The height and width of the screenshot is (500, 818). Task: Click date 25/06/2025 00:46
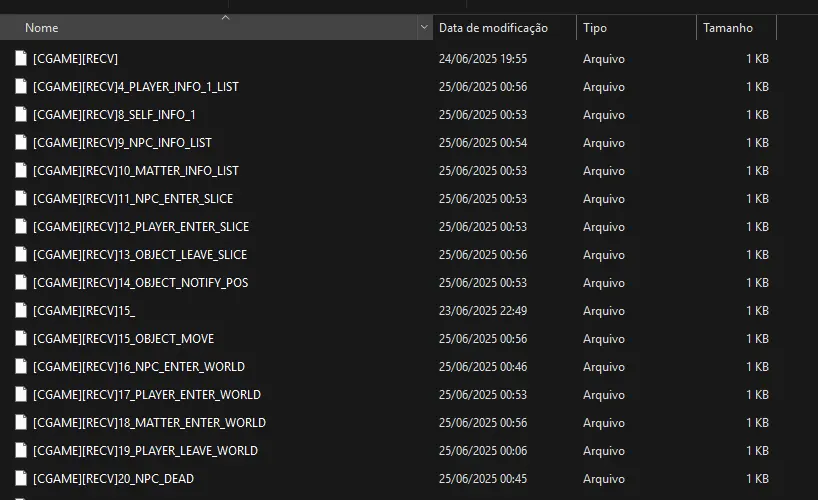(483, 366)
